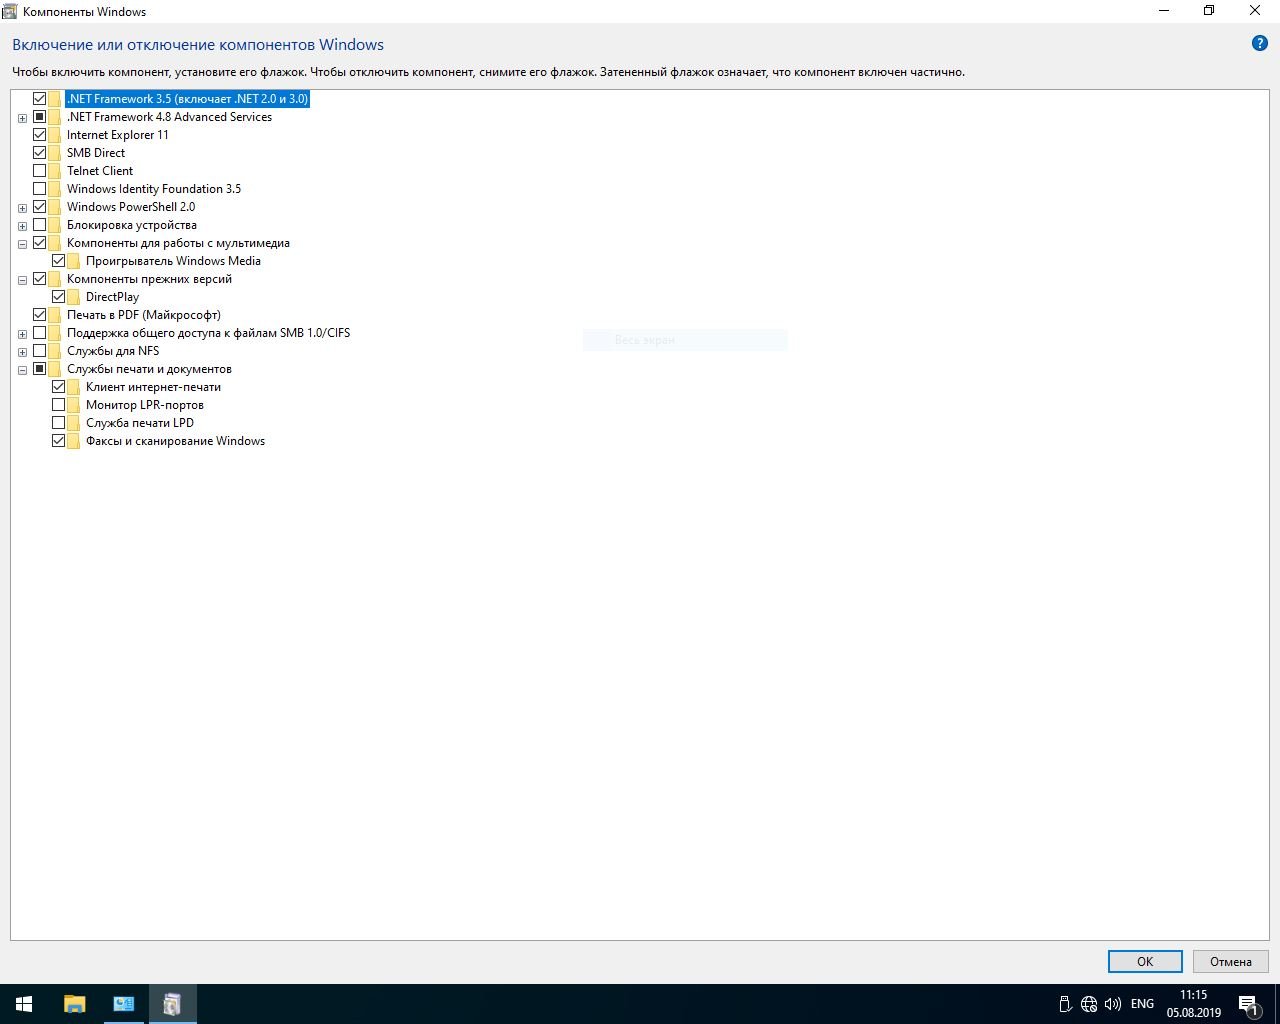Expand the Службы для NFS node

tap(22, 352)
